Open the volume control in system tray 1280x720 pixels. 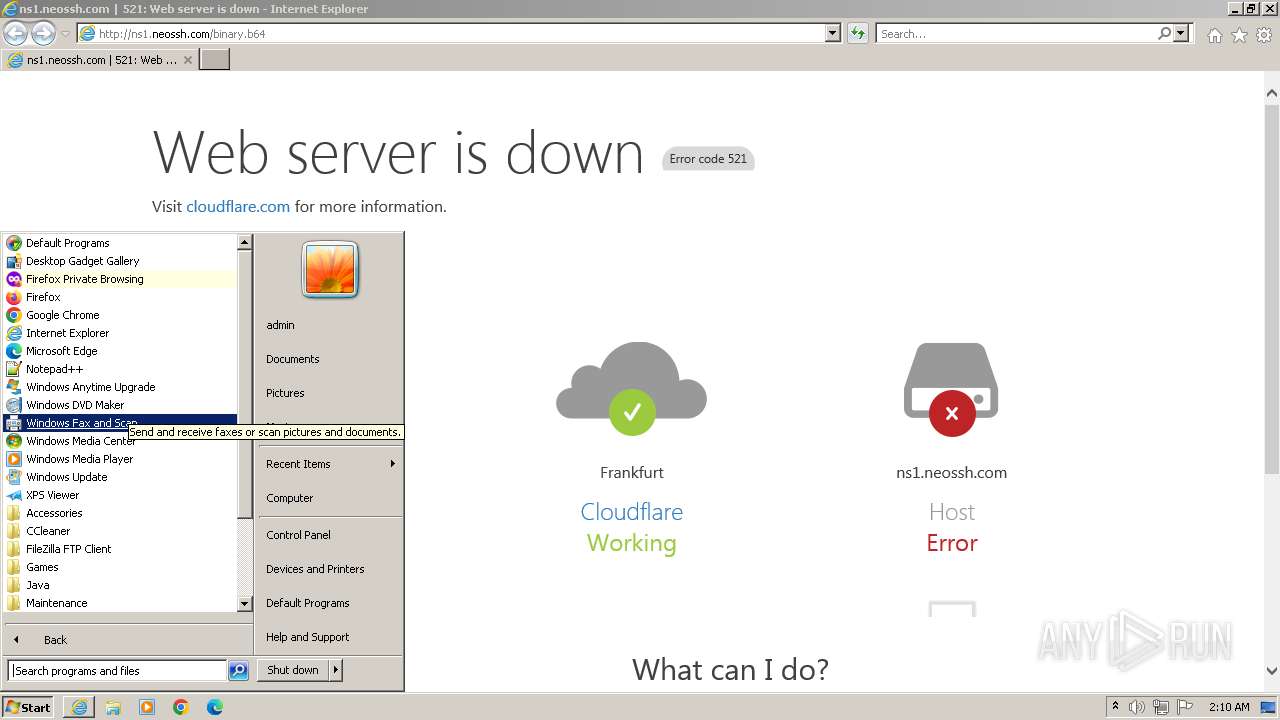tap(1137, 707)
